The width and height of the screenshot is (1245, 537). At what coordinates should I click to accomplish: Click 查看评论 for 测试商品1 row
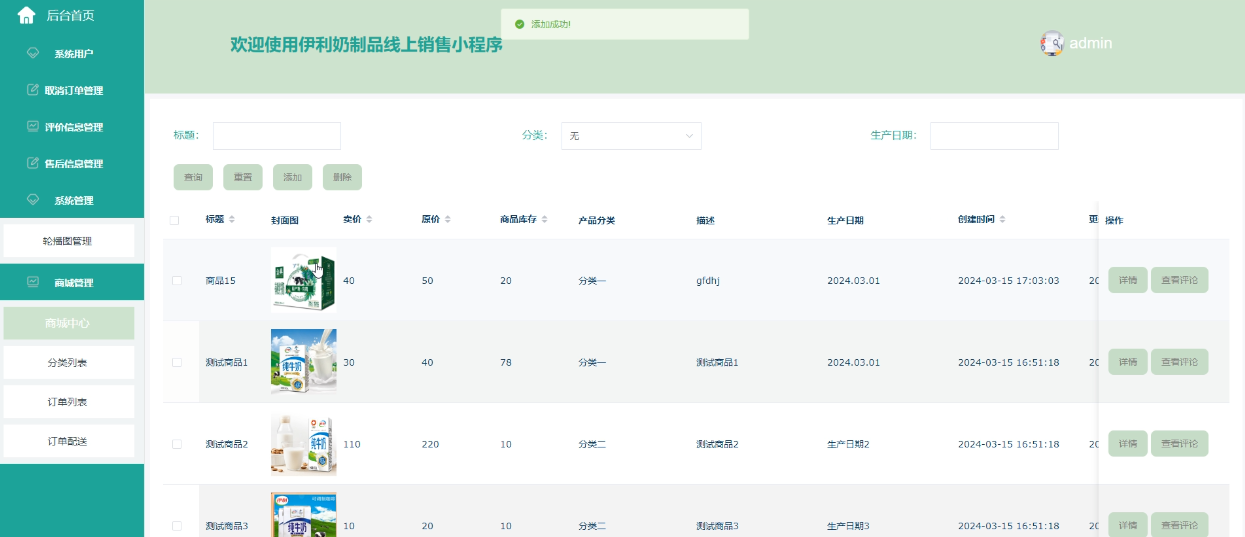(1180, 362)
